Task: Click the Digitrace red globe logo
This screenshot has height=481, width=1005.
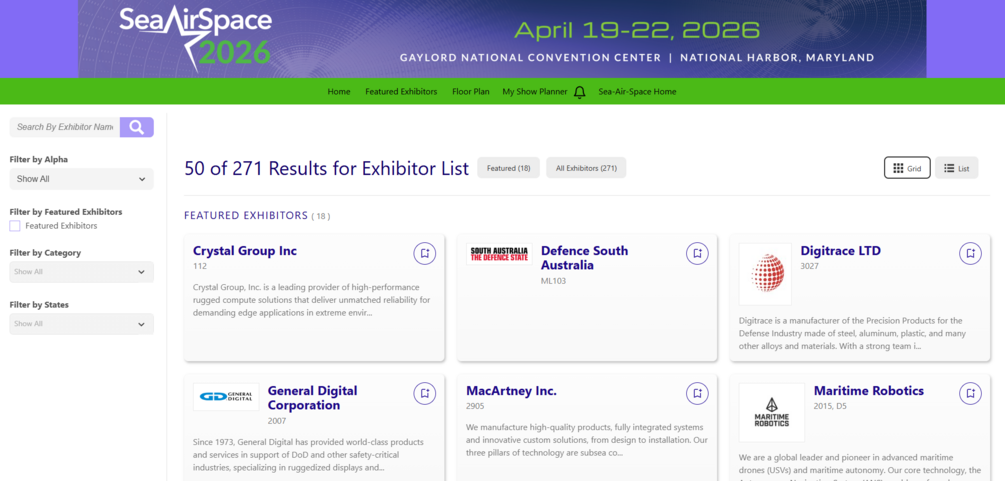Action: coord(765,274)
